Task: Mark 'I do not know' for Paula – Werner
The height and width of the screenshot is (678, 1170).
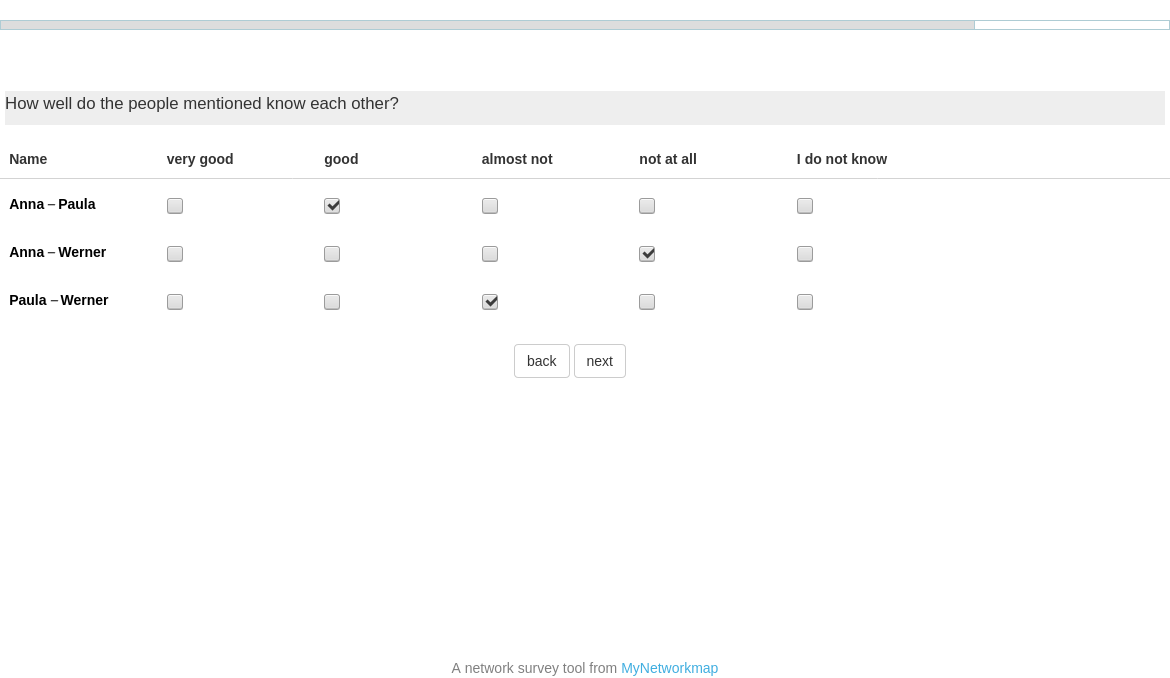Action: [804, 301]
